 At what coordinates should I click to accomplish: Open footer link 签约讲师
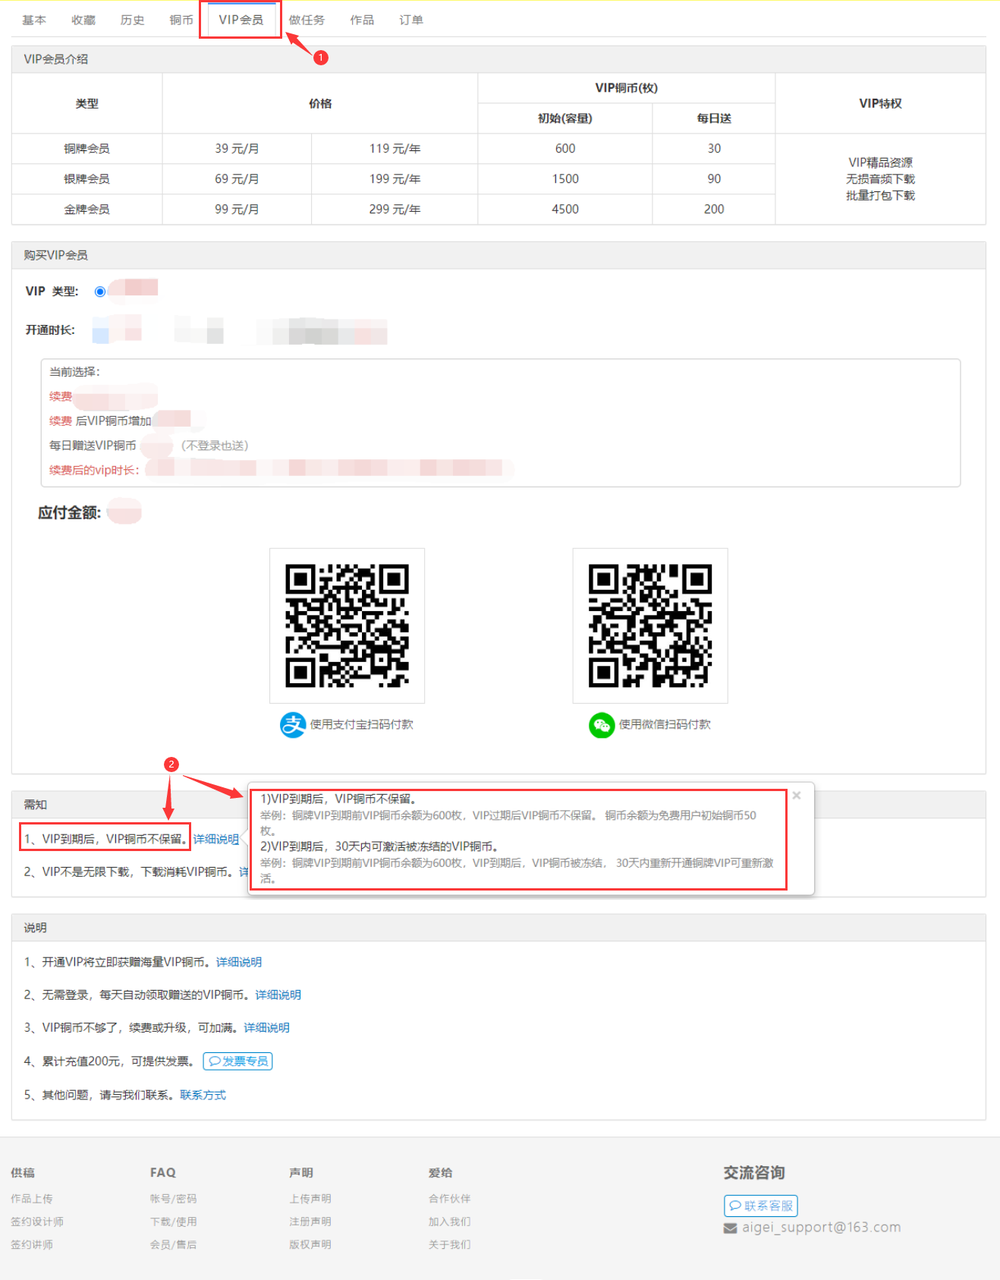pos(32,1245)
